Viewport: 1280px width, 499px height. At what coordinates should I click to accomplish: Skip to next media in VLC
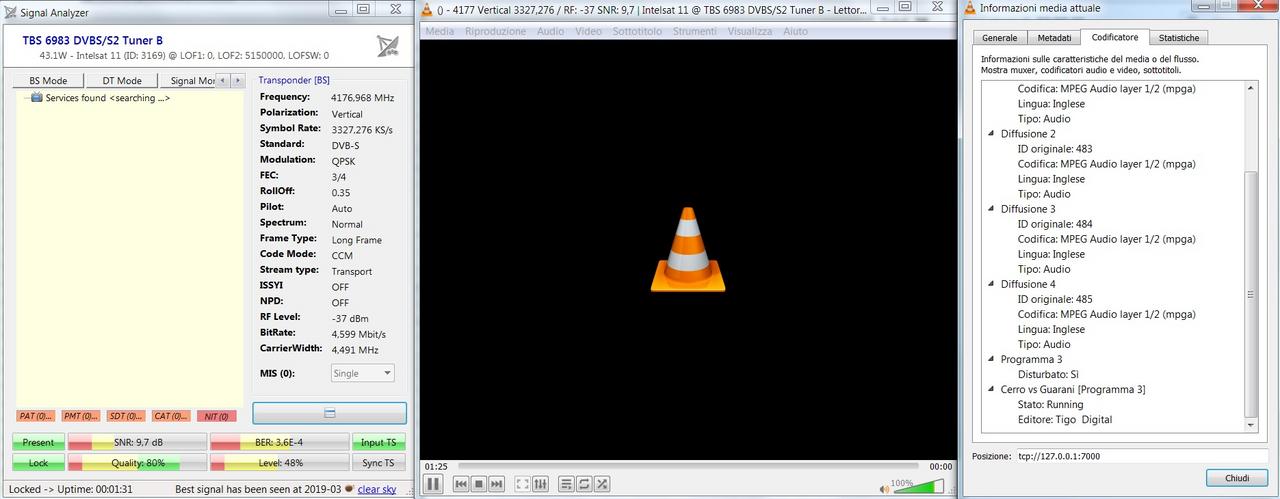(496, 484)
